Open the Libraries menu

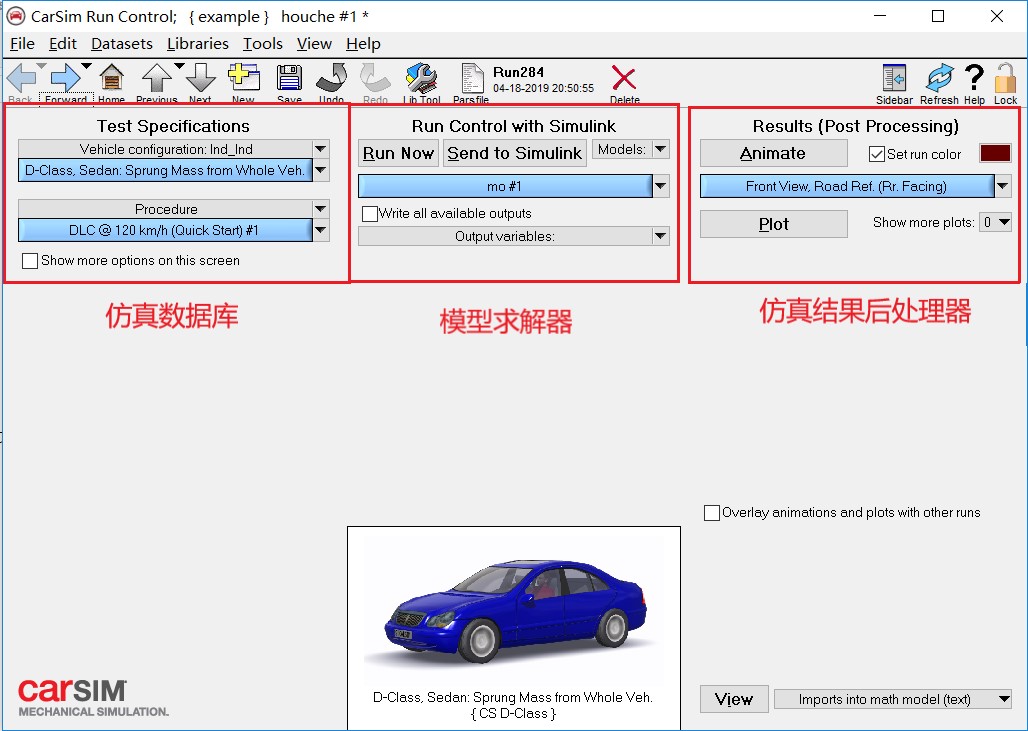pyautogui.click(x=197, y=44)
